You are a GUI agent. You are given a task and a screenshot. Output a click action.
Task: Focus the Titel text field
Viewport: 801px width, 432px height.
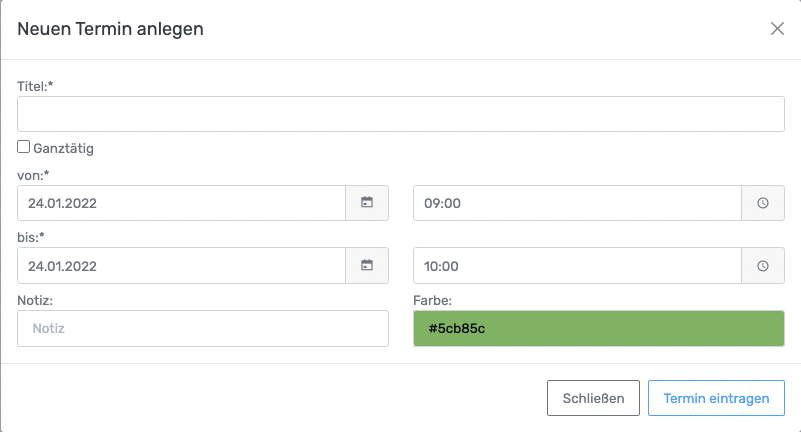[400, 114]
